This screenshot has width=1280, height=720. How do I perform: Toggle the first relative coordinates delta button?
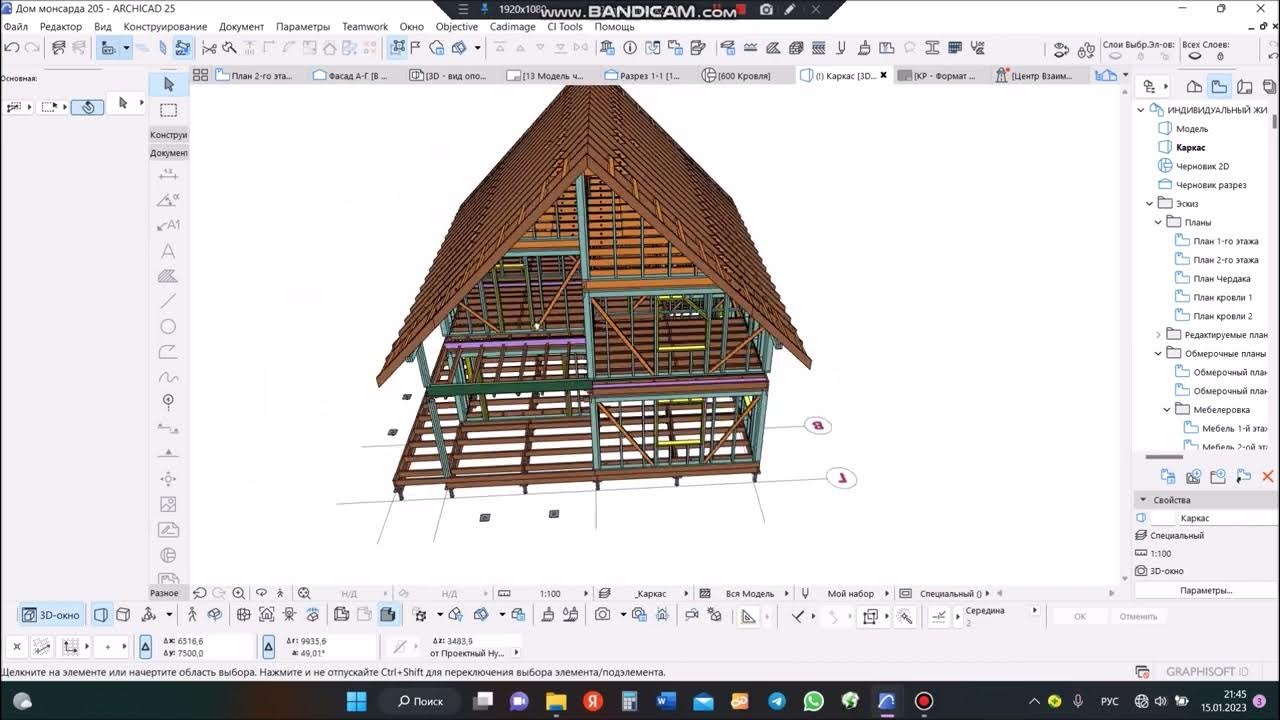[x=145, y=648]
